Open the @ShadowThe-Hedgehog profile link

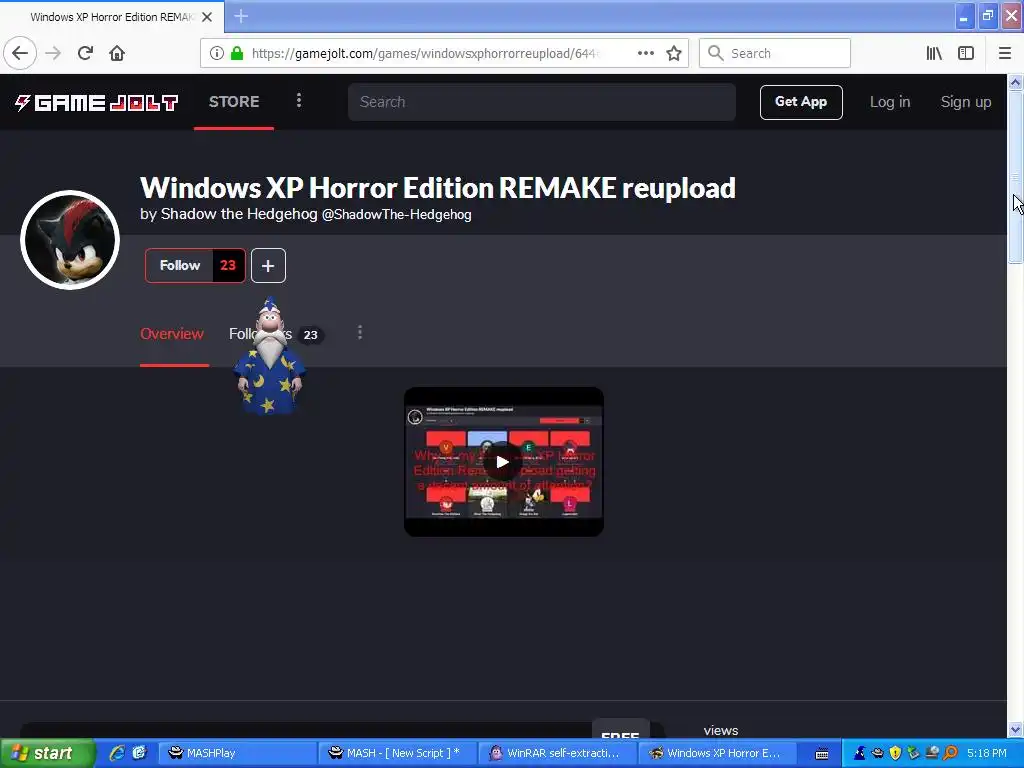[396, 214]
